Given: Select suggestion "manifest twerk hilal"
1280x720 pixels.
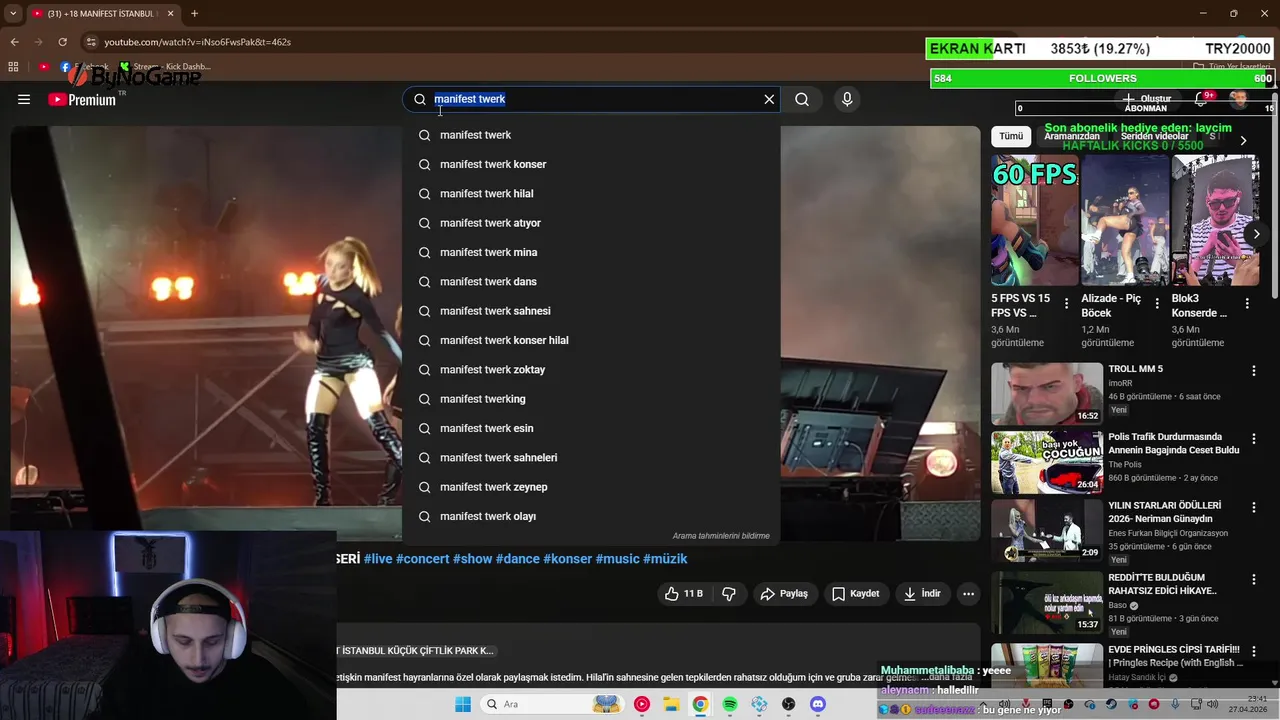Looking at the screenshot, I should coord(591,193).
